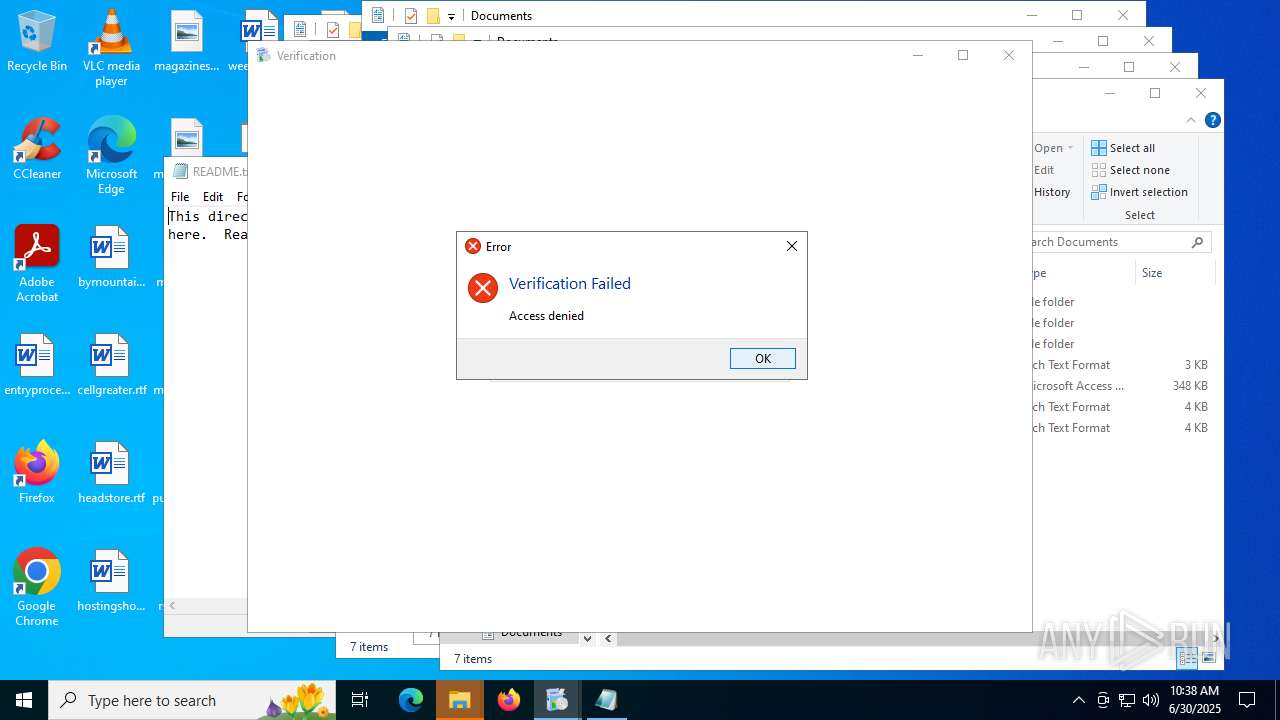Screen dimensions: 1280x720
Task: Select the 3 KB Rich Text Format row
Action: (1121, 365)
